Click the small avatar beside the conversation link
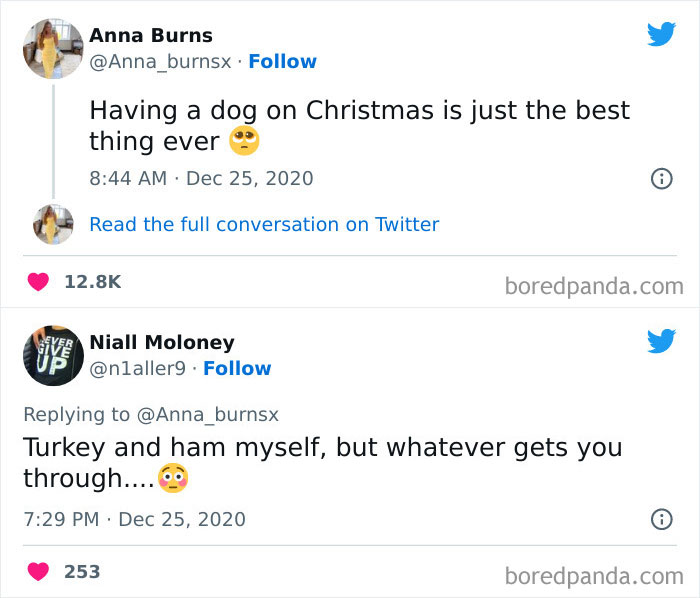The height and width of the screenshot is (598, 700). coord(53,224)
